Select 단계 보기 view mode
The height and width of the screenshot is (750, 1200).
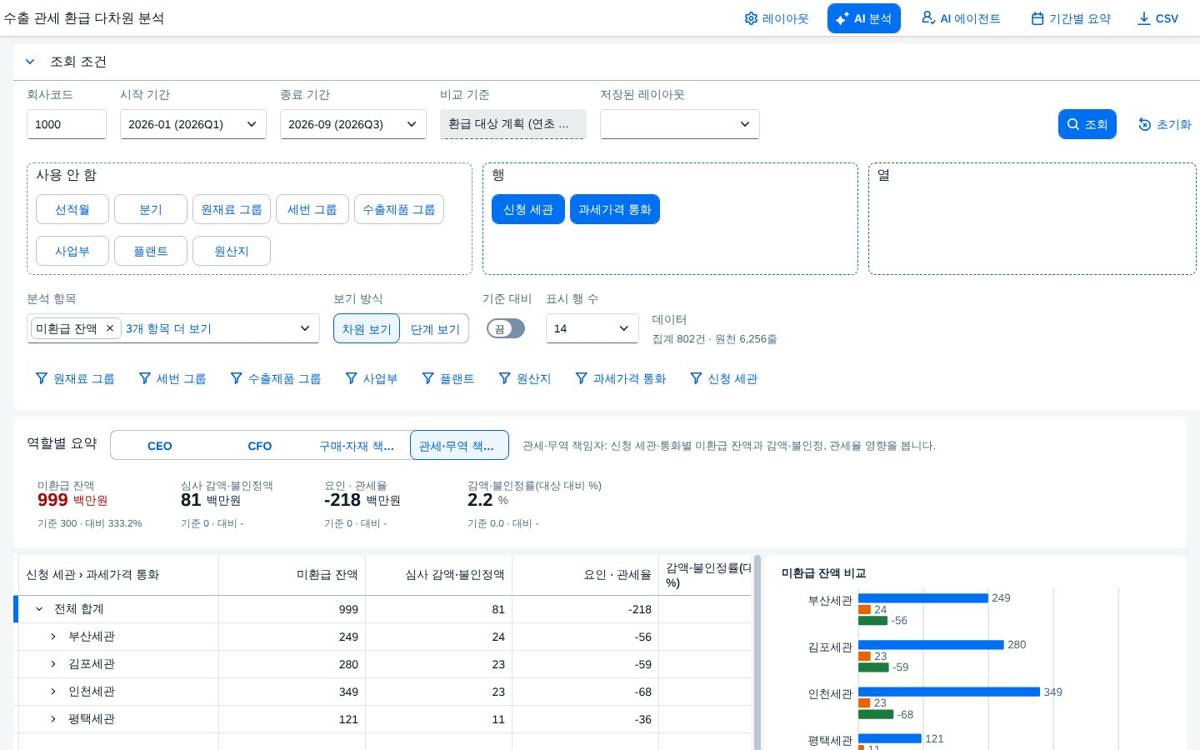(x=435, y=328)
